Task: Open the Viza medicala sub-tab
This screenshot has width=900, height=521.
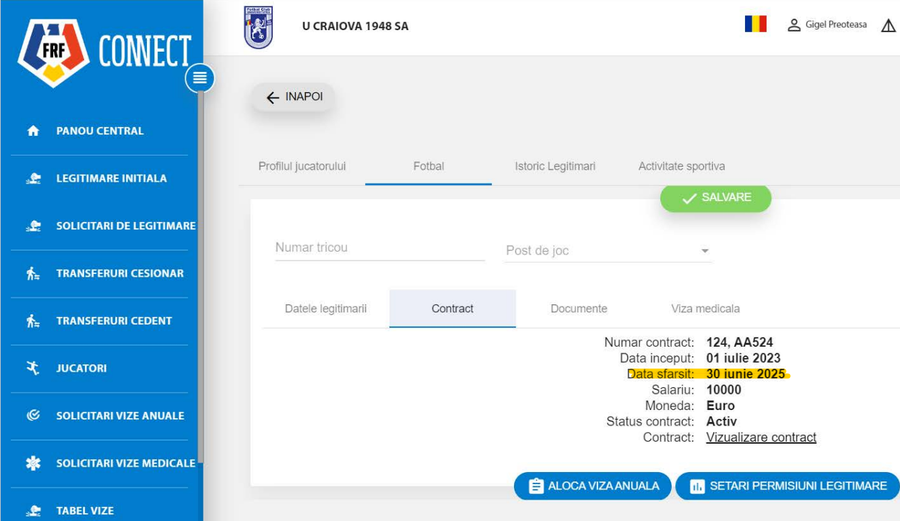Action: coord(705,309)
